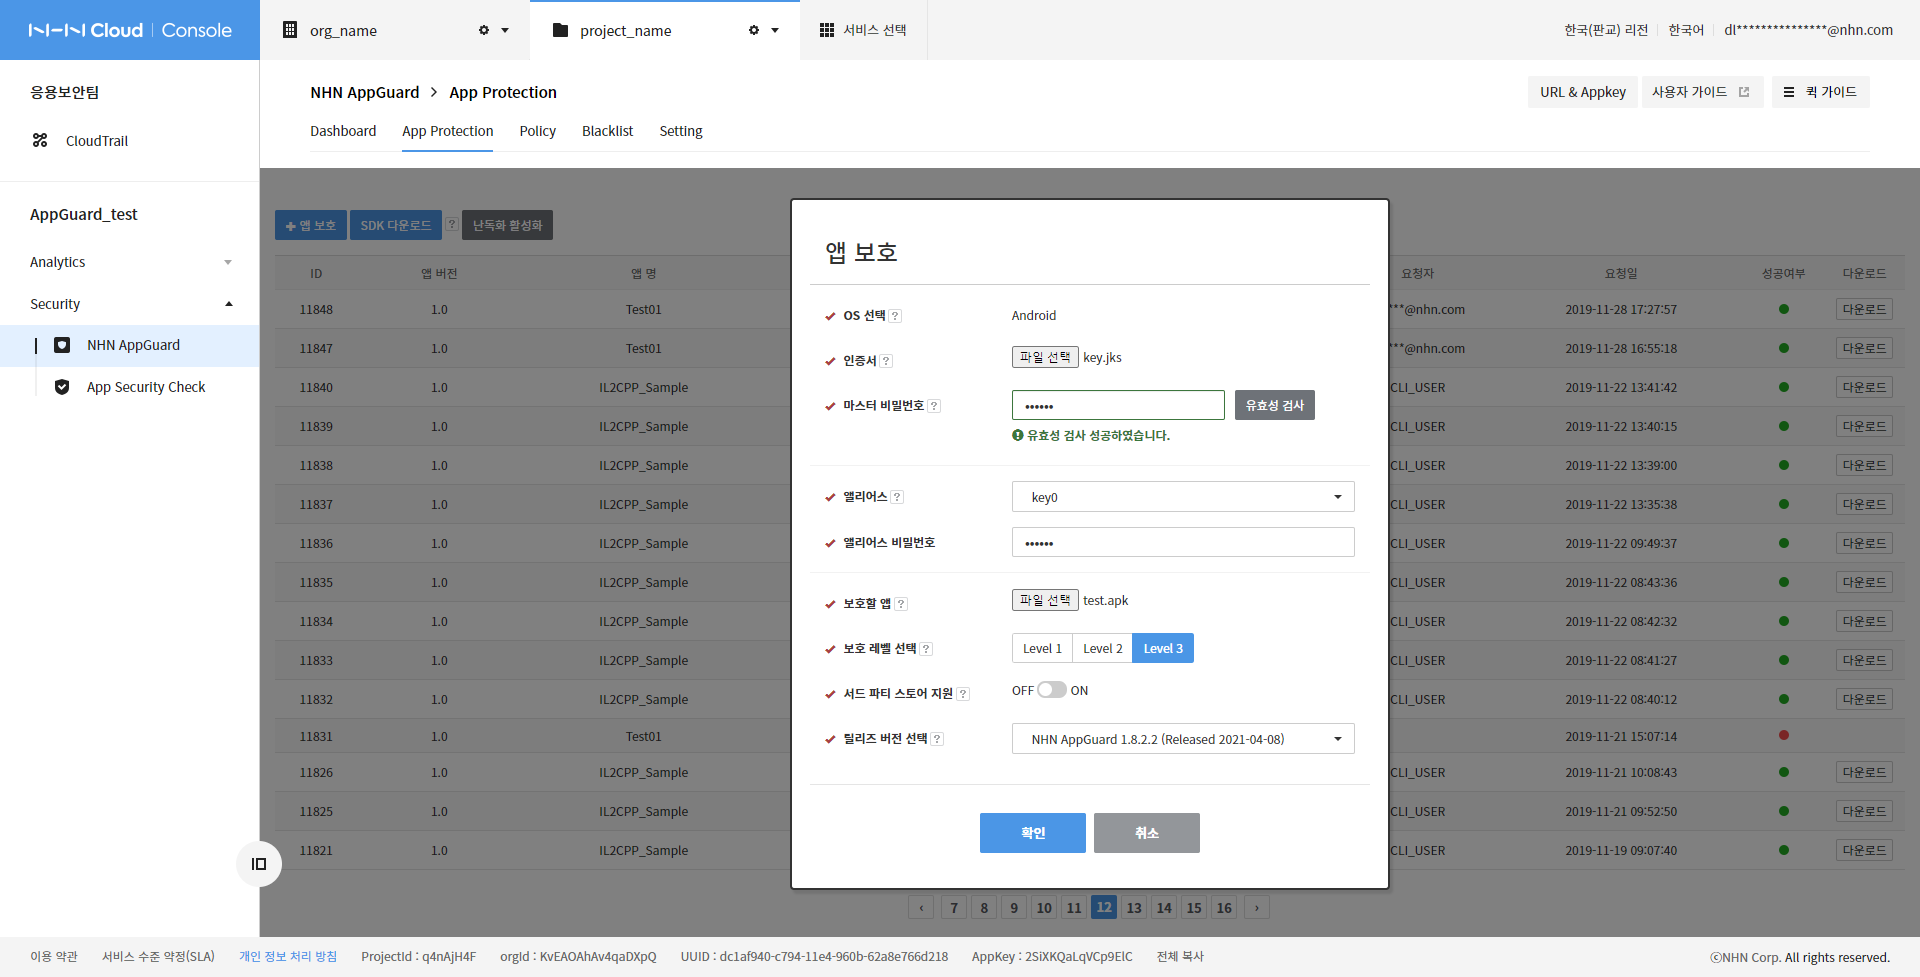Select protection Level 2
The image size is (1920, 977).
[x=1102, y=648]
